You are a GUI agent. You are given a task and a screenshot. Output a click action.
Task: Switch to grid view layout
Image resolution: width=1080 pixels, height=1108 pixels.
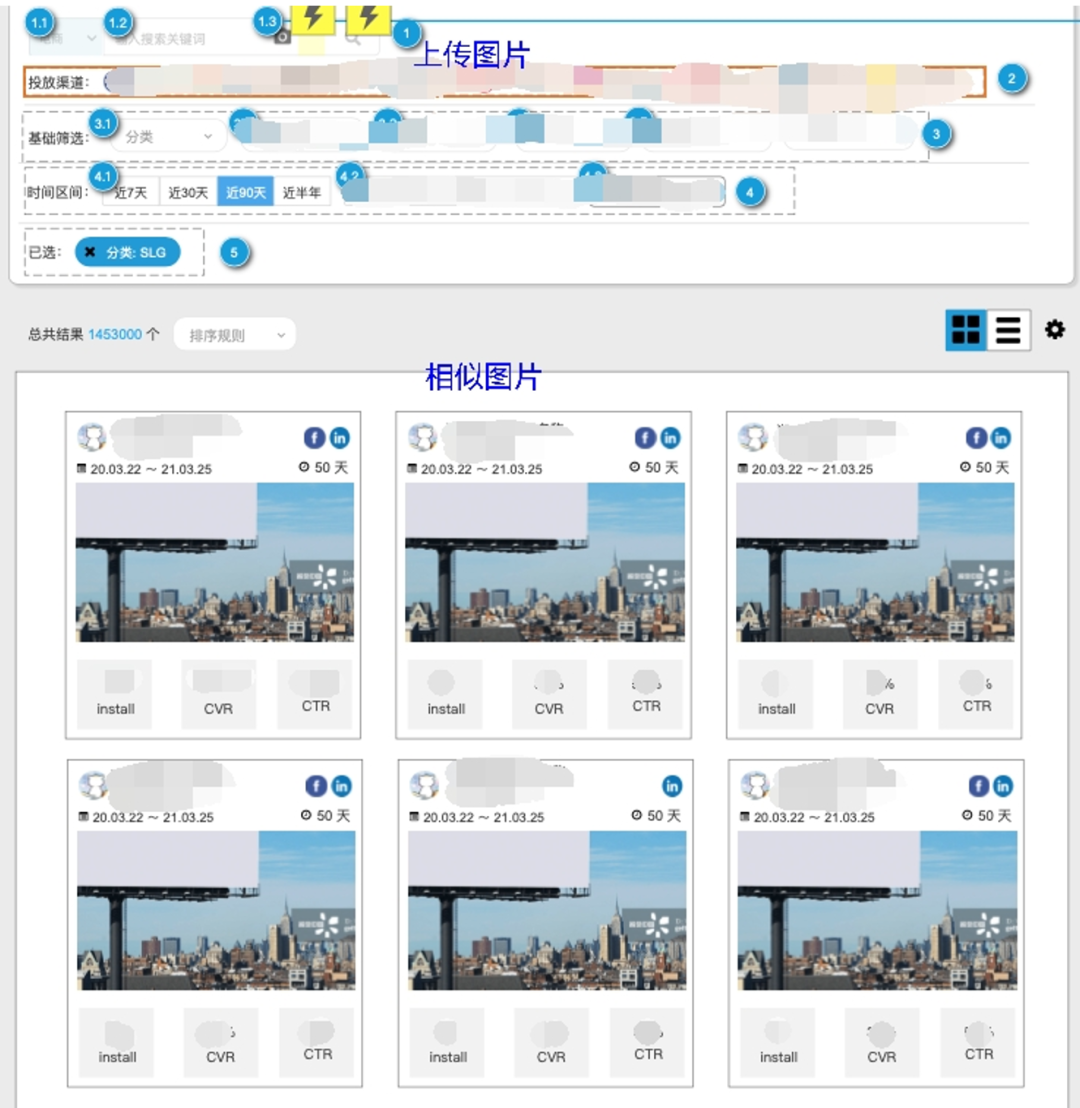966,330
